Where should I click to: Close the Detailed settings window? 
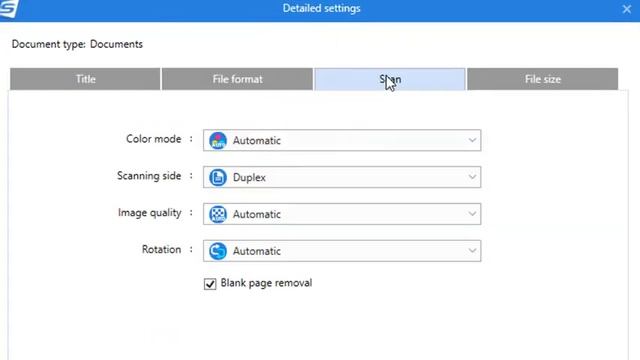tap(627, 9)
